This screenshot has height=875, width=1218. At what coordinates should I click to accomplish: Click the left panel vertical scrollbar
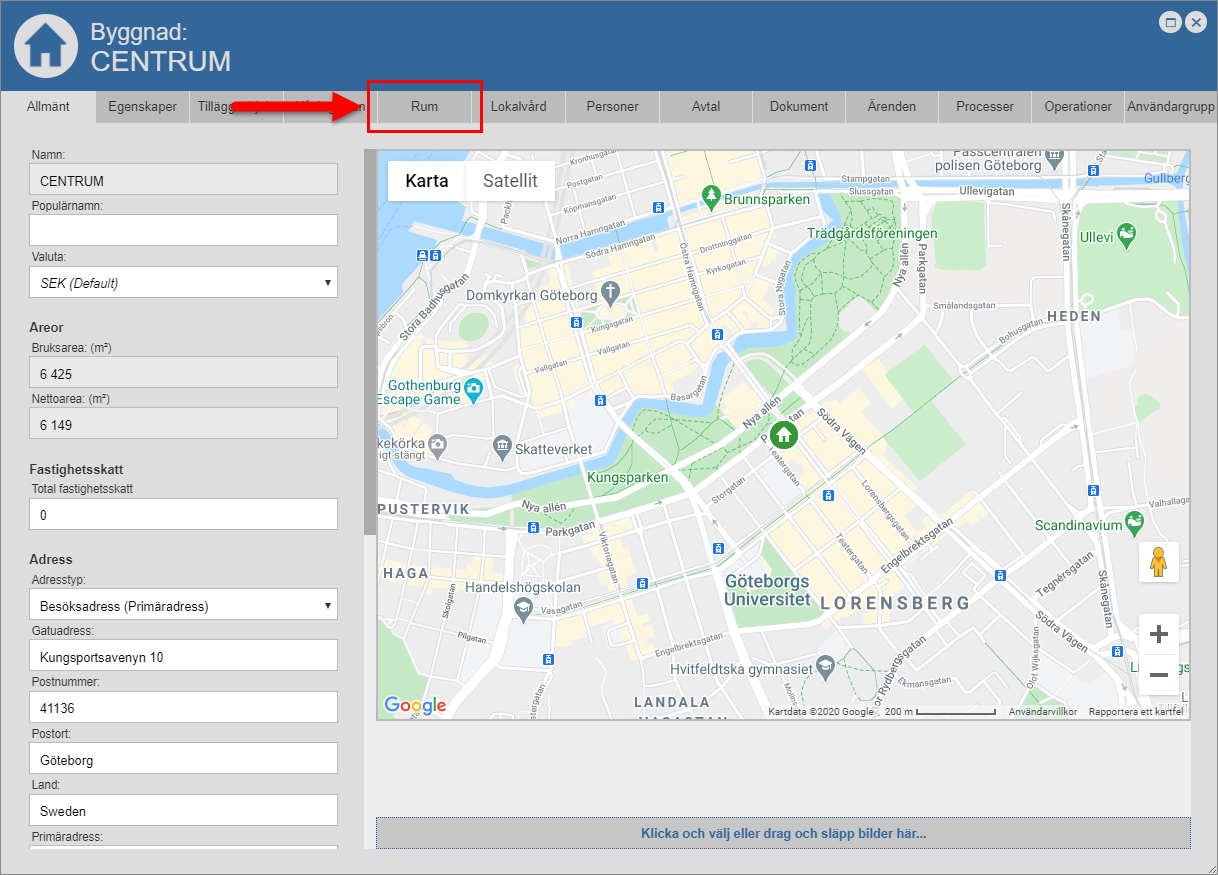pyautogui.click(x=369, y=340)
